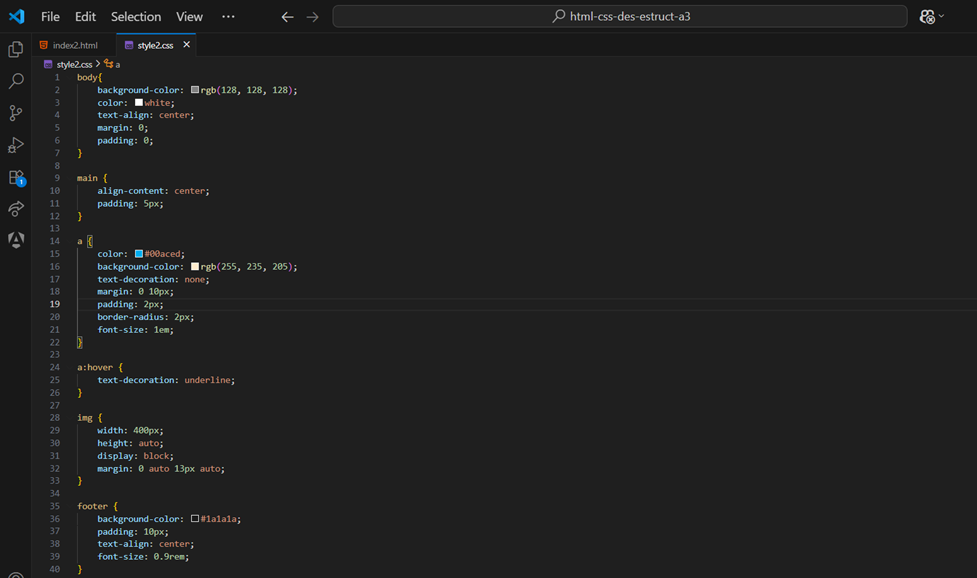Switch to the index2.html tab
The image size is (977, 578).
pos(74,45)
